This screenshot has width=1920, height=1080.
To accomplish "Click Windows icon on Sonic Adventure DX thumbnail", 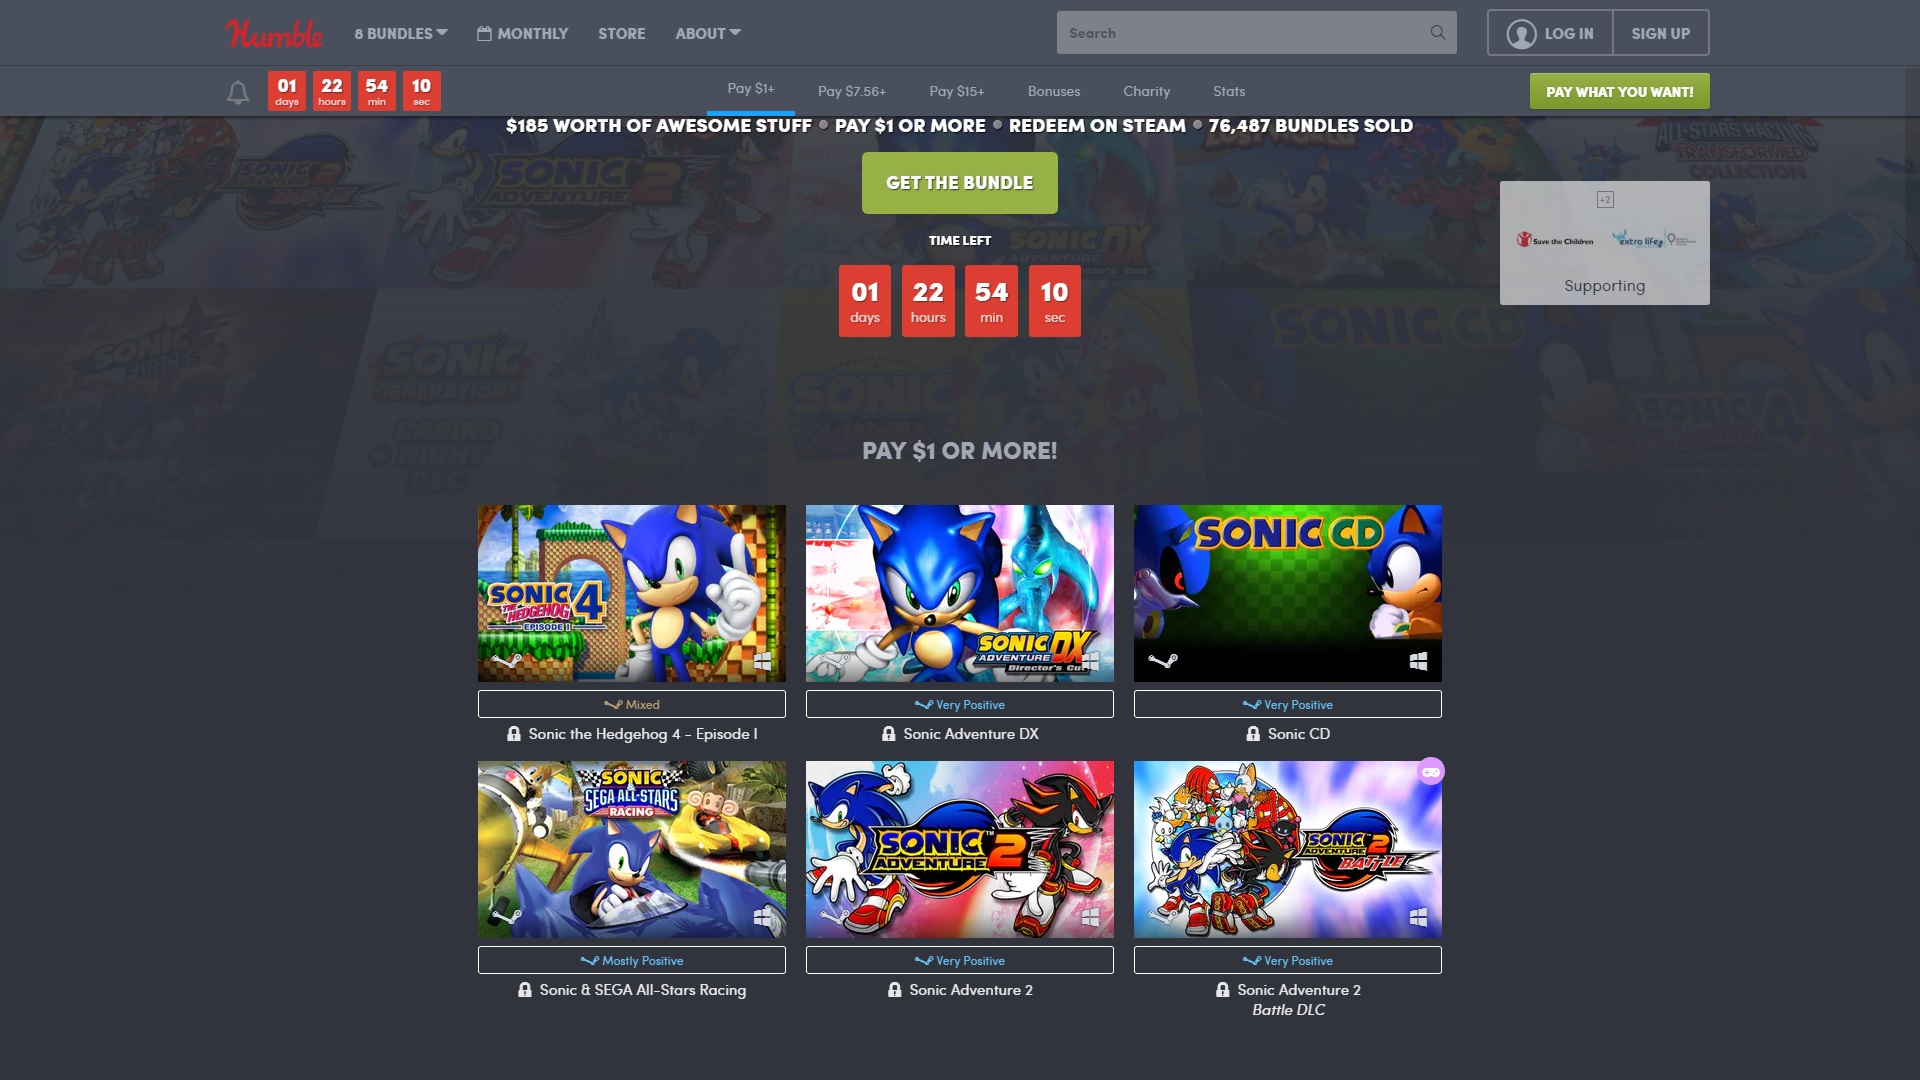I will click(1090, 661).
